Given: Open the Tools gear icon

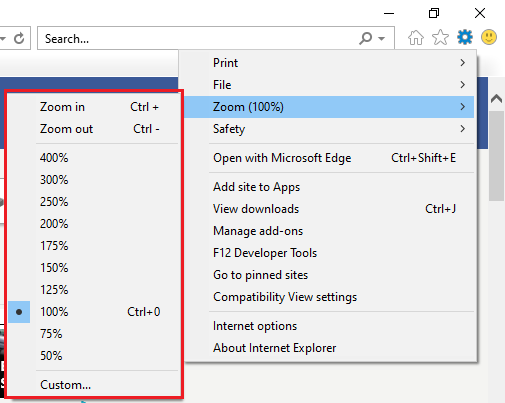Looking at the screenshot, I should [465, 37].
